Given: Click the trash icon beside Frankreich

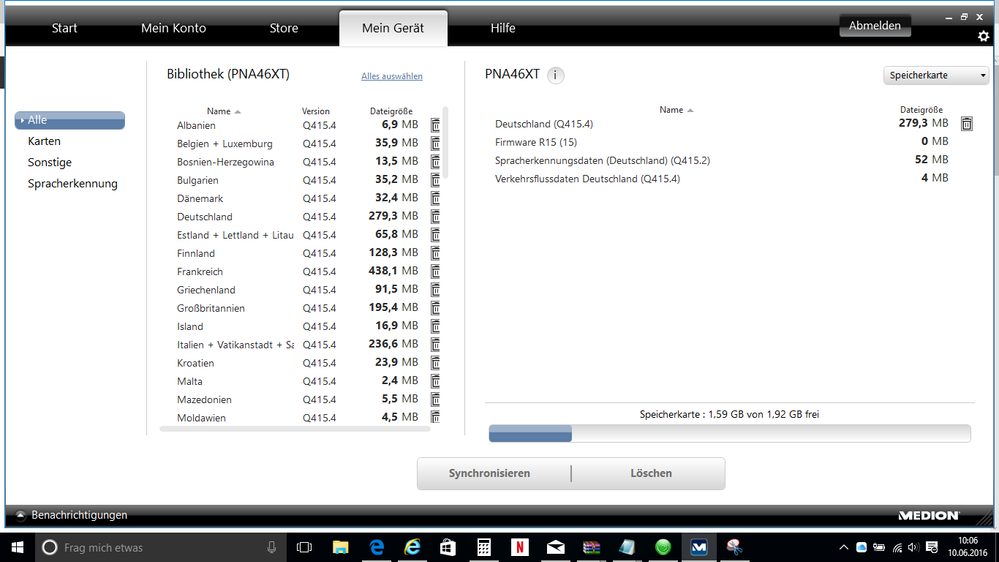Looking at the screenshot, I should point(435,271).
